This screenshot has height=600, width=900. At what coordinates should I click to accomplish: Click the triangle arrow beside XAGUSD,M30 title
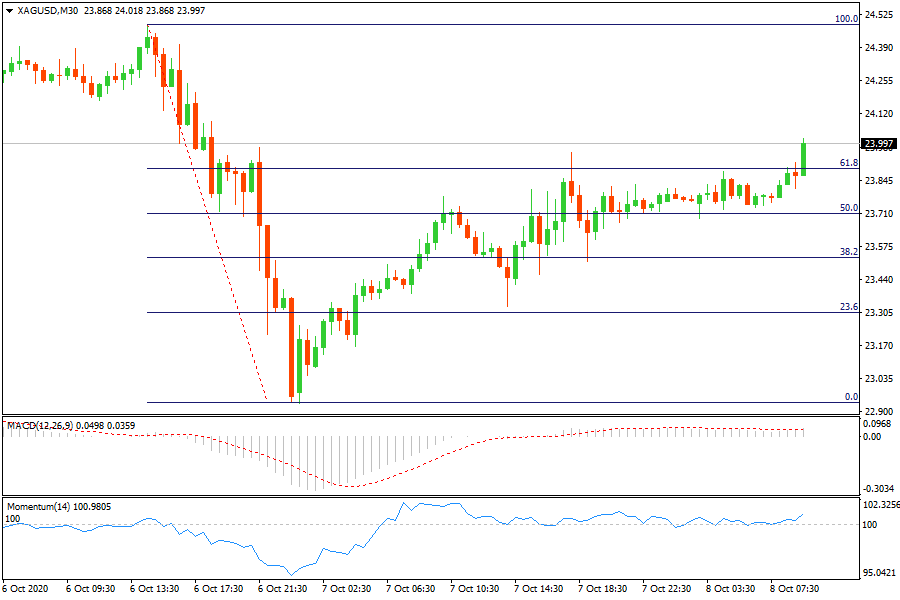pyautogui.click(x=8, y=9)
